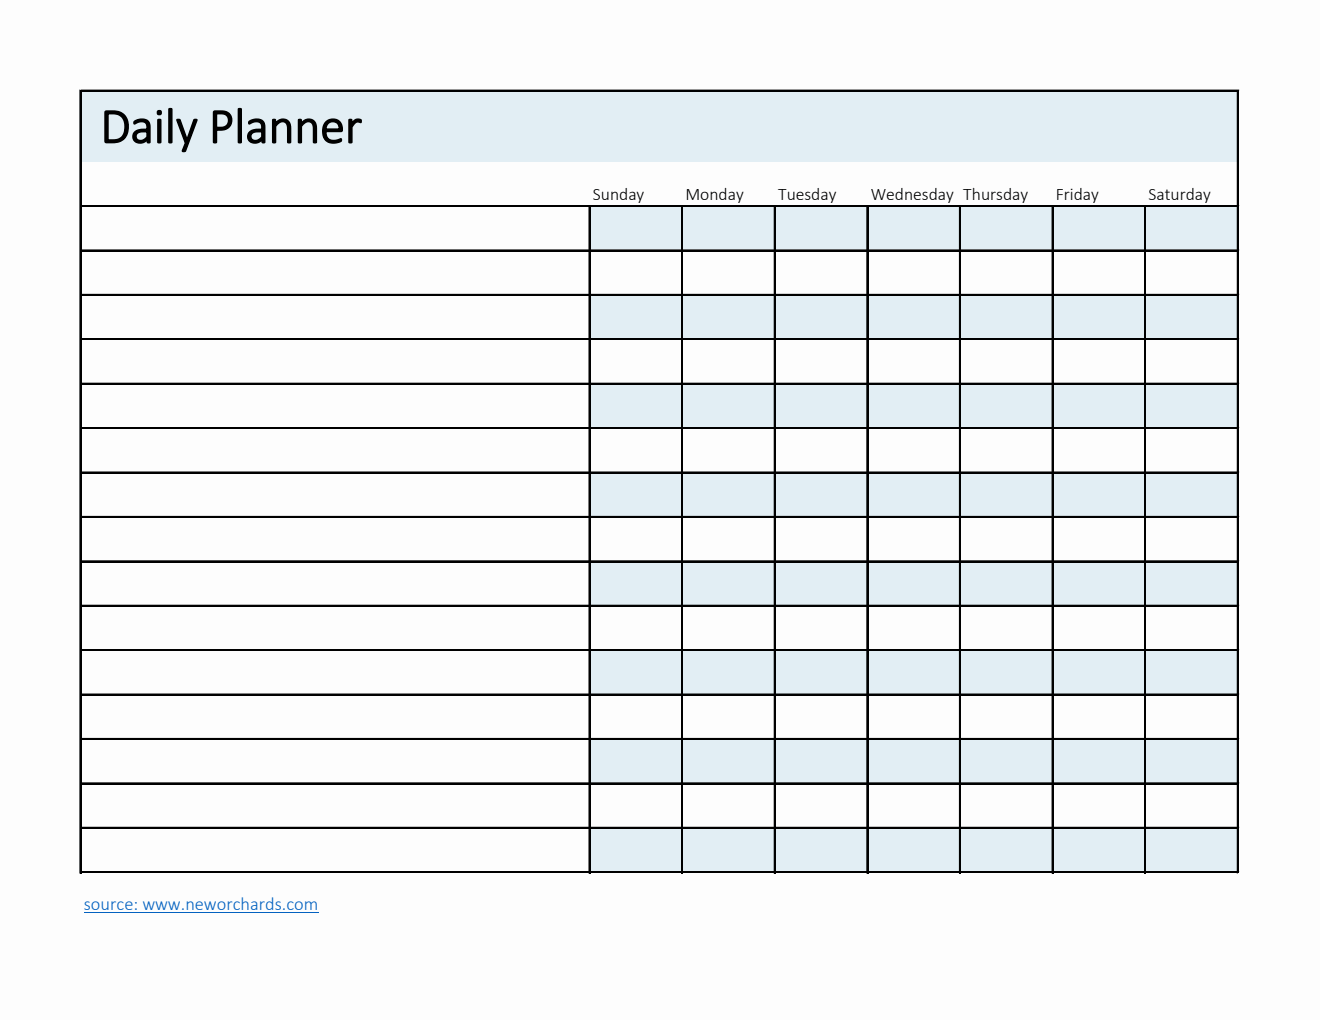Click the light blue title banner background
Image resolution: width=1320 pixels, height=1020 pixels.
800,128
